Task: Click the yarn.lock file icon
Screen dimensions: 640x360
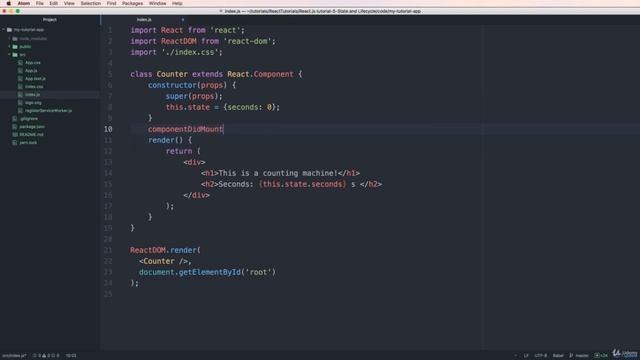Action: point(15,142)
